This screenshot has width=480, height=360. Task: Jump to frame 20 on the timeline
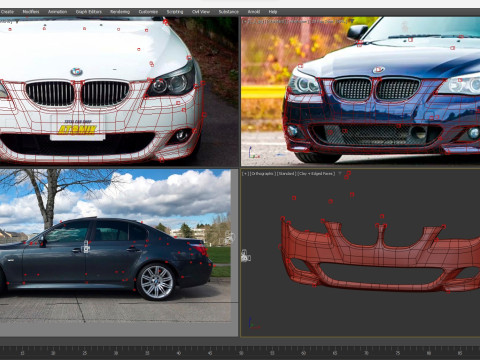[53, 353]
